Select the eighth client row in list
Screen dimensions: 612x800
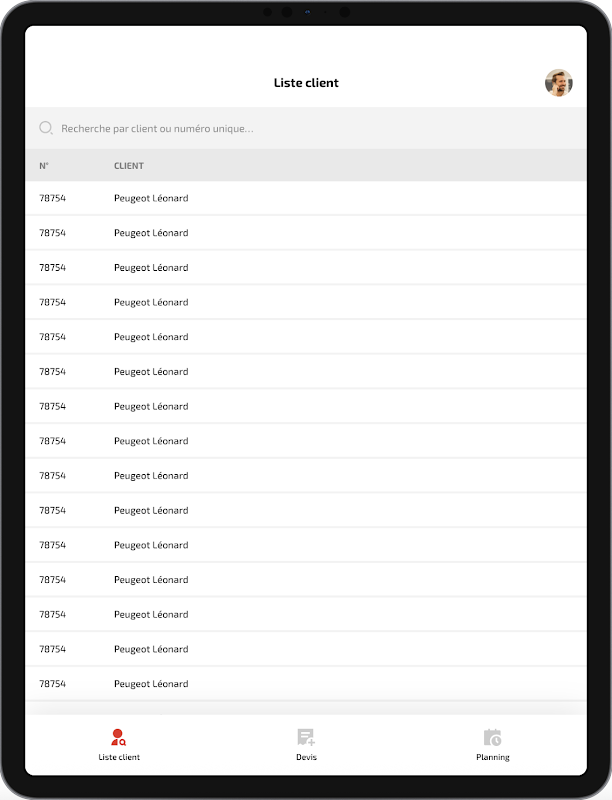tap(306, 441)
